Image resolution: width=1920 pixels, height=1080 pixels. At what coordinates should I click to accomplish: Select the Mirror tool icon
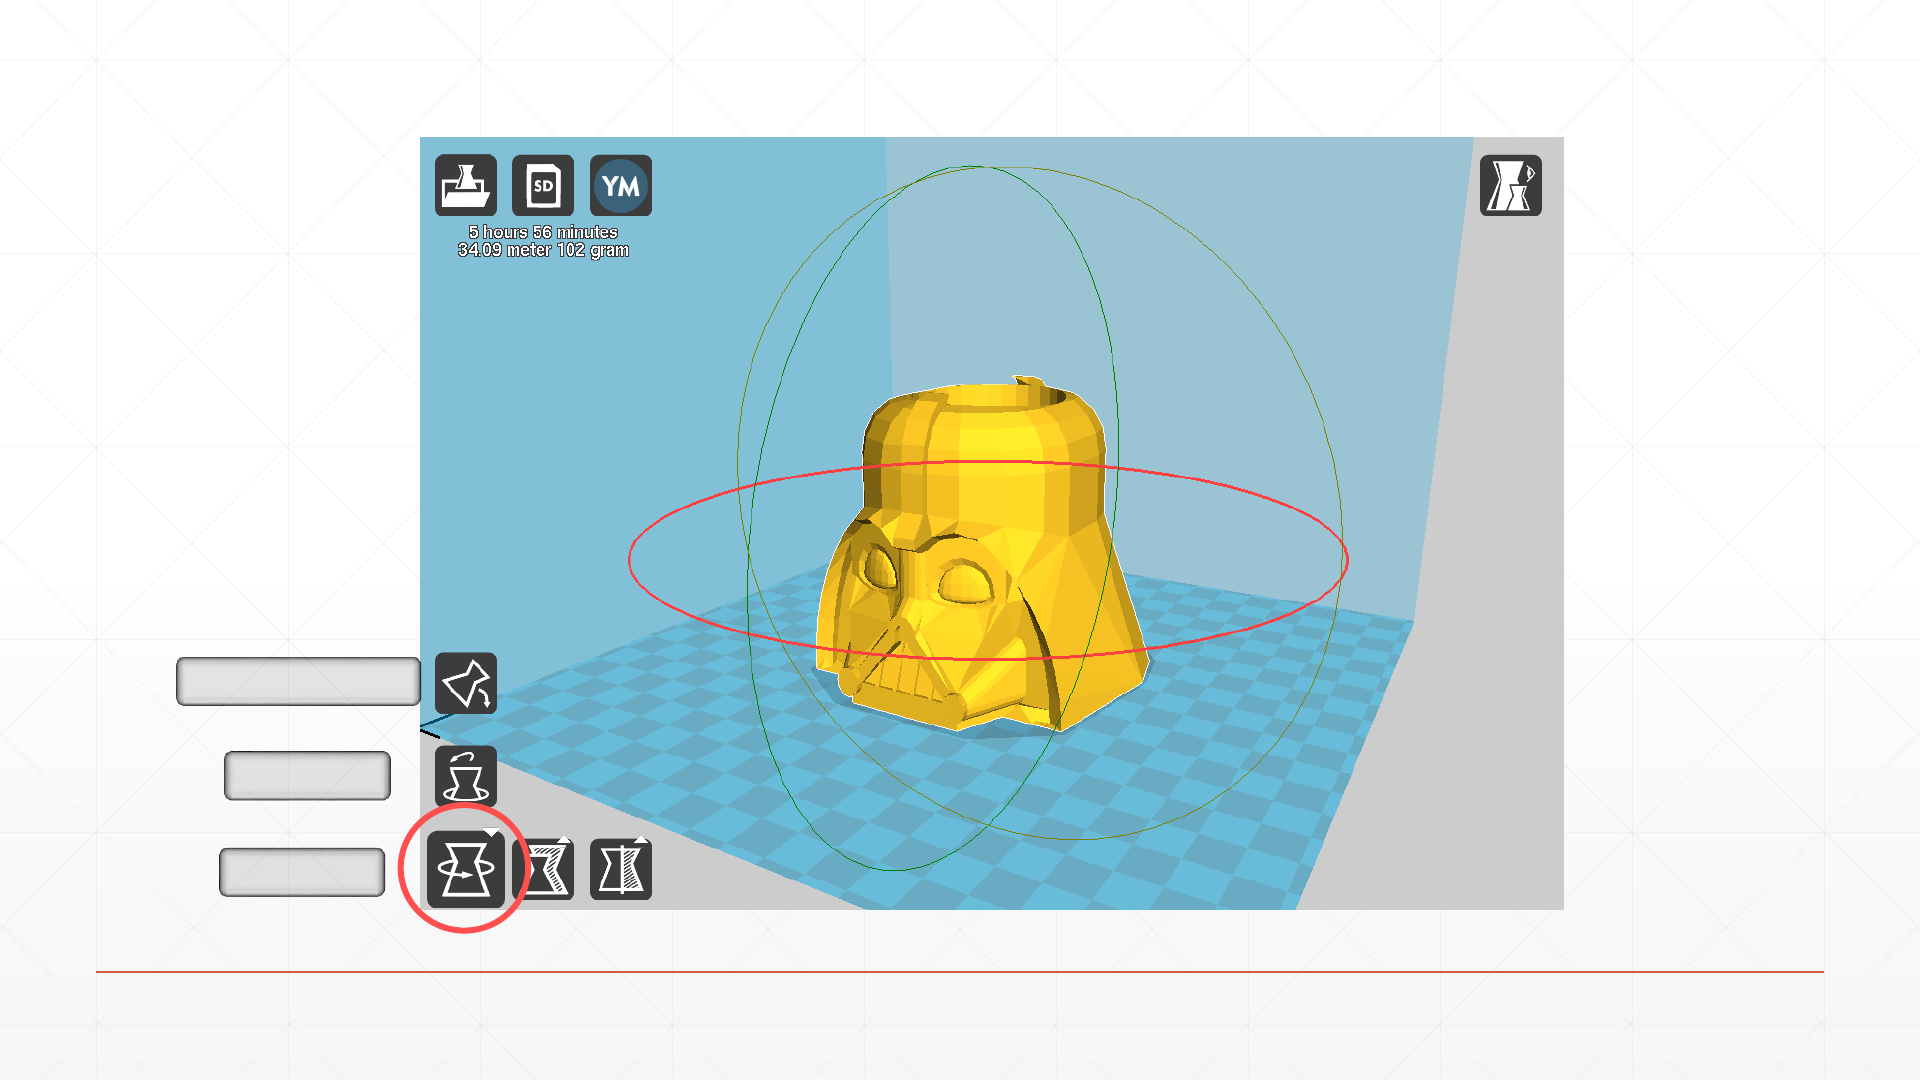620,869
